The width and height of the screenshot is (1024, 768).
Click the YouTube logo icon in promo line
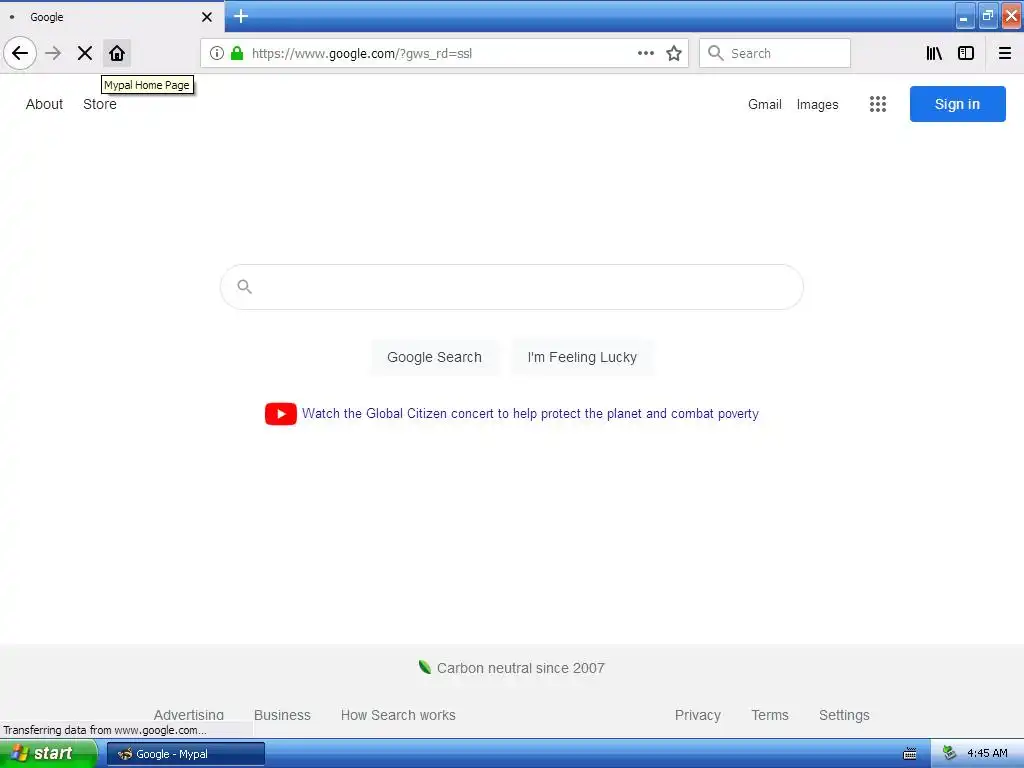281,413
